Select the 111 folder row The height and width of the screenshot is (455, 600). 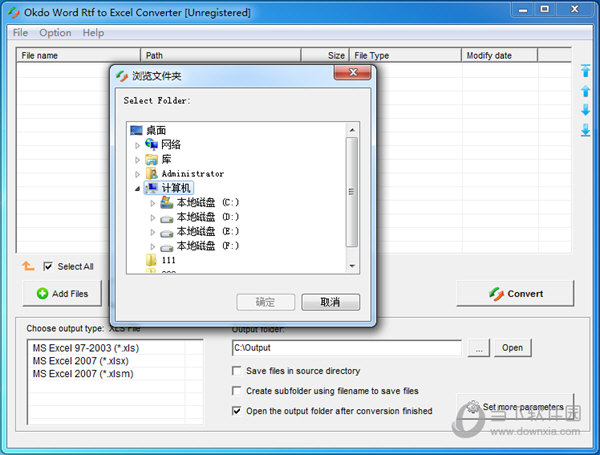tap(168, 260)
